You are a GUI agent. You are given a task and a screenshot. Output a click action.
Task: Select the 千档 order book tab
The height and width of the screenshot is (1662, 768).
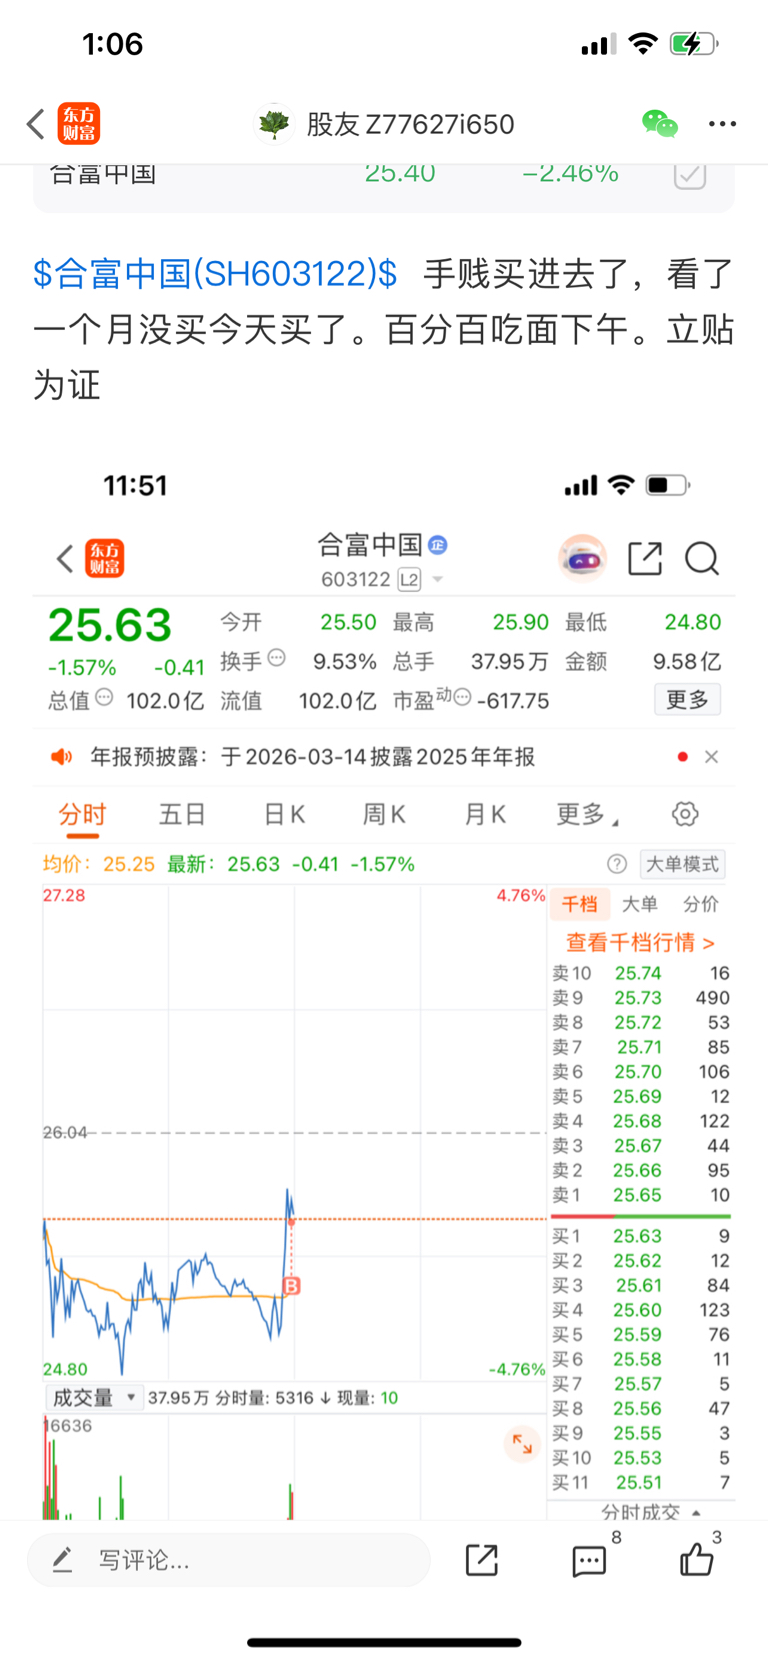coord(579,904)
